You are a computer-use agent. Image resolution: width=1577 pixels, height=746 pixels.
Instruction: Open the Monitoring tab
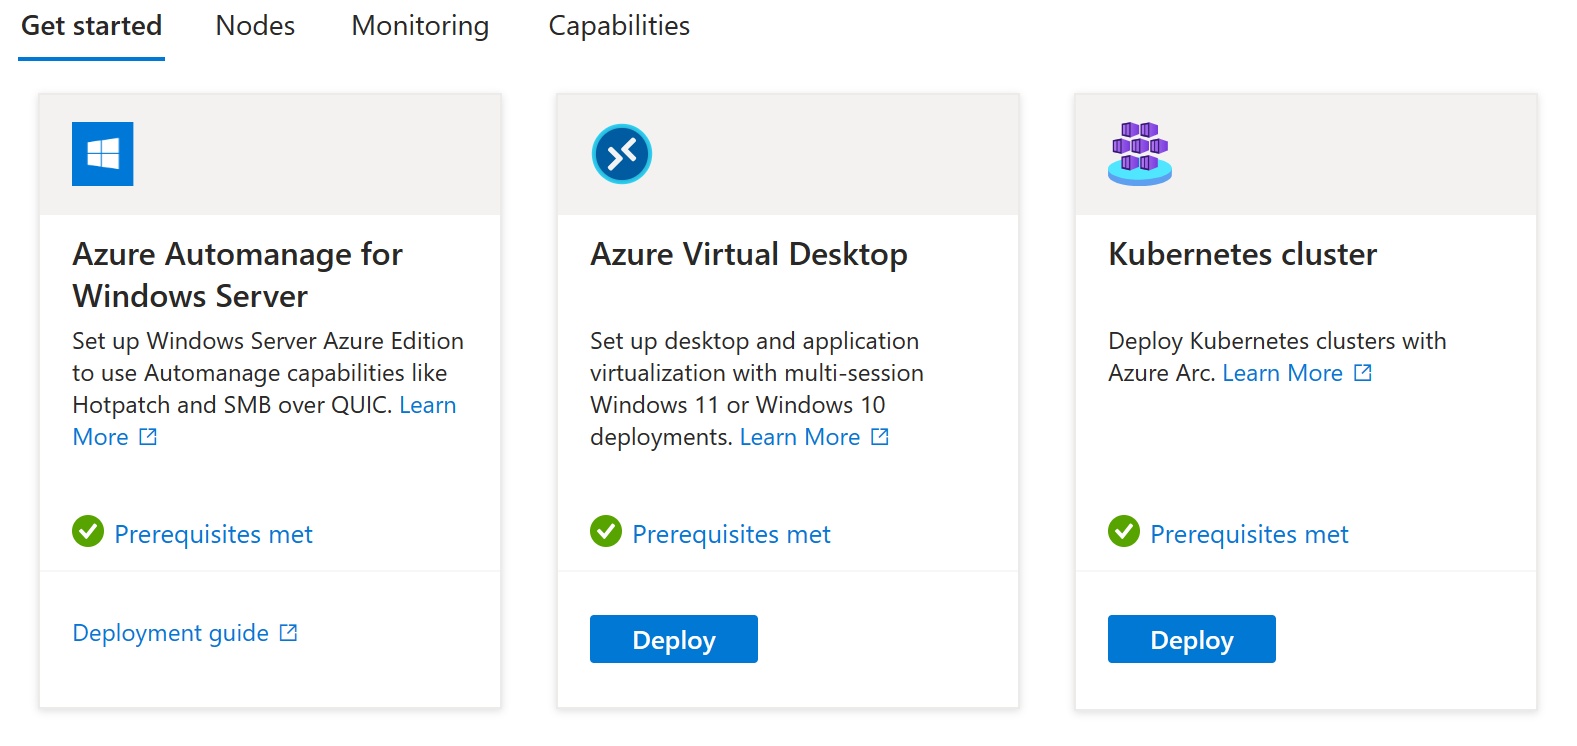(420, 26)
